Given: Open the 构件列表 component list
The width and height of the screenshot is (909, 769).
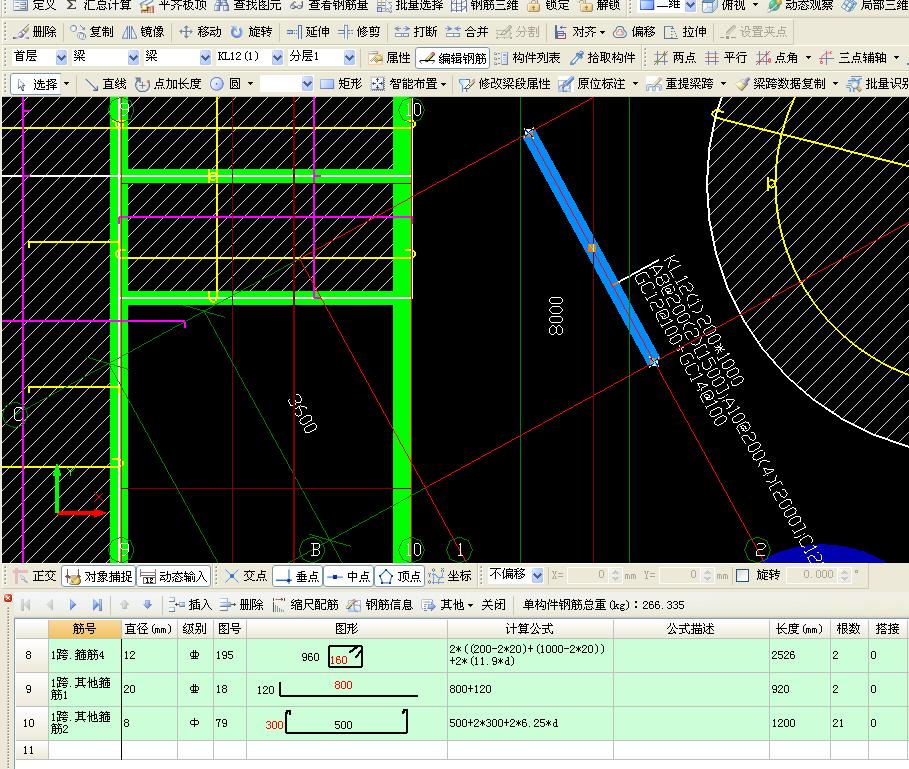Looking at the screenshot, I should click(527, 57).
